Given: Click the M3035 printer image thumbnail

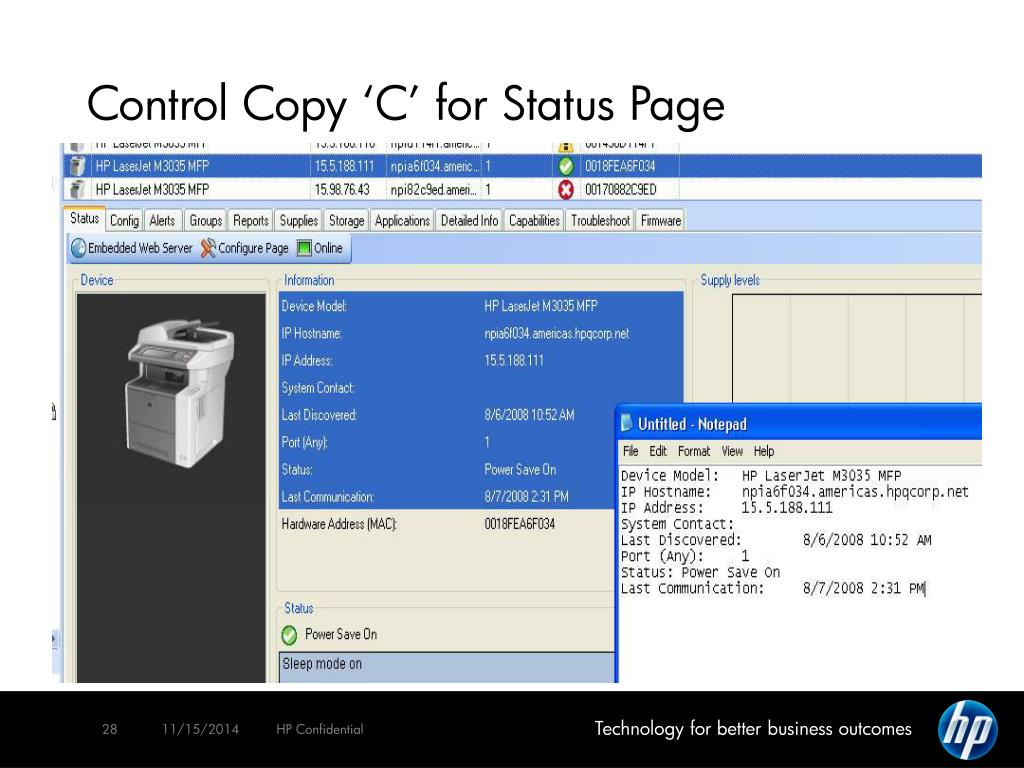Looking at the screenshot, I should [180, 393].
